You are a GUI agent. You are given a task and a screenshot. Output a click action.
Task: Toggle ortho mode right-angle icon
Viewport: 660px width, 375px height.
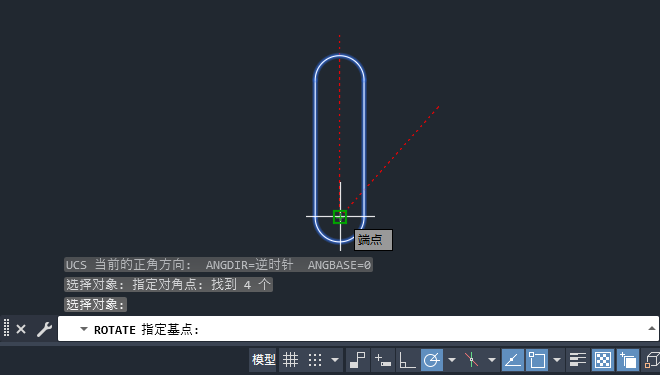coord(407,360)
